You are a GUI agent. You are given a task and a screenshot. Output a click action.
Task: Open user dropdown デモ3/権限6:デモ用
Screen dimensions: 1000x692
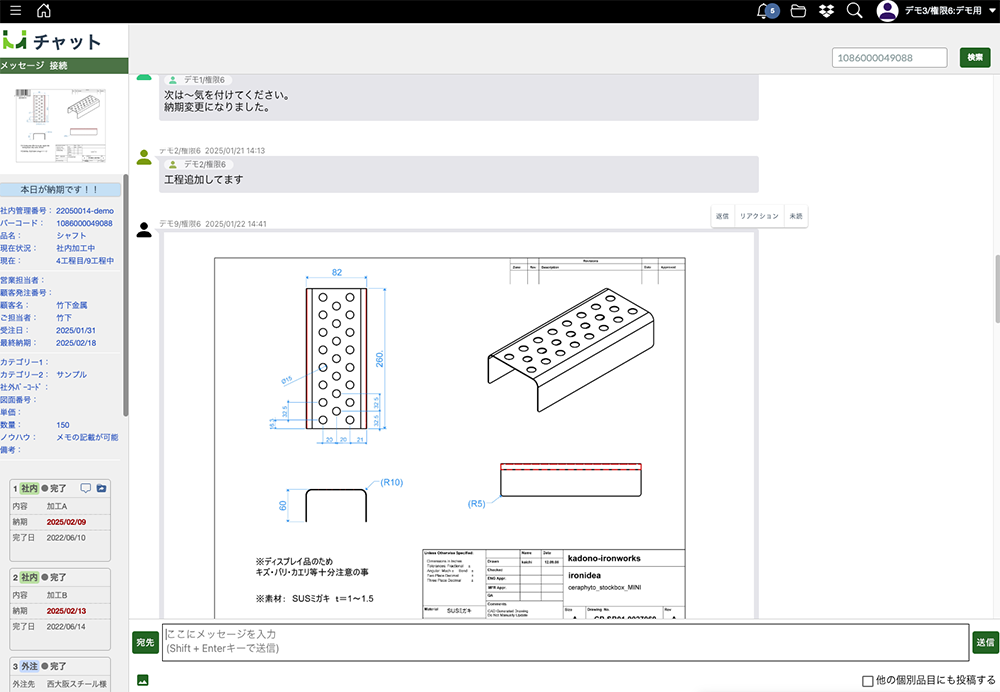point(950,11)
